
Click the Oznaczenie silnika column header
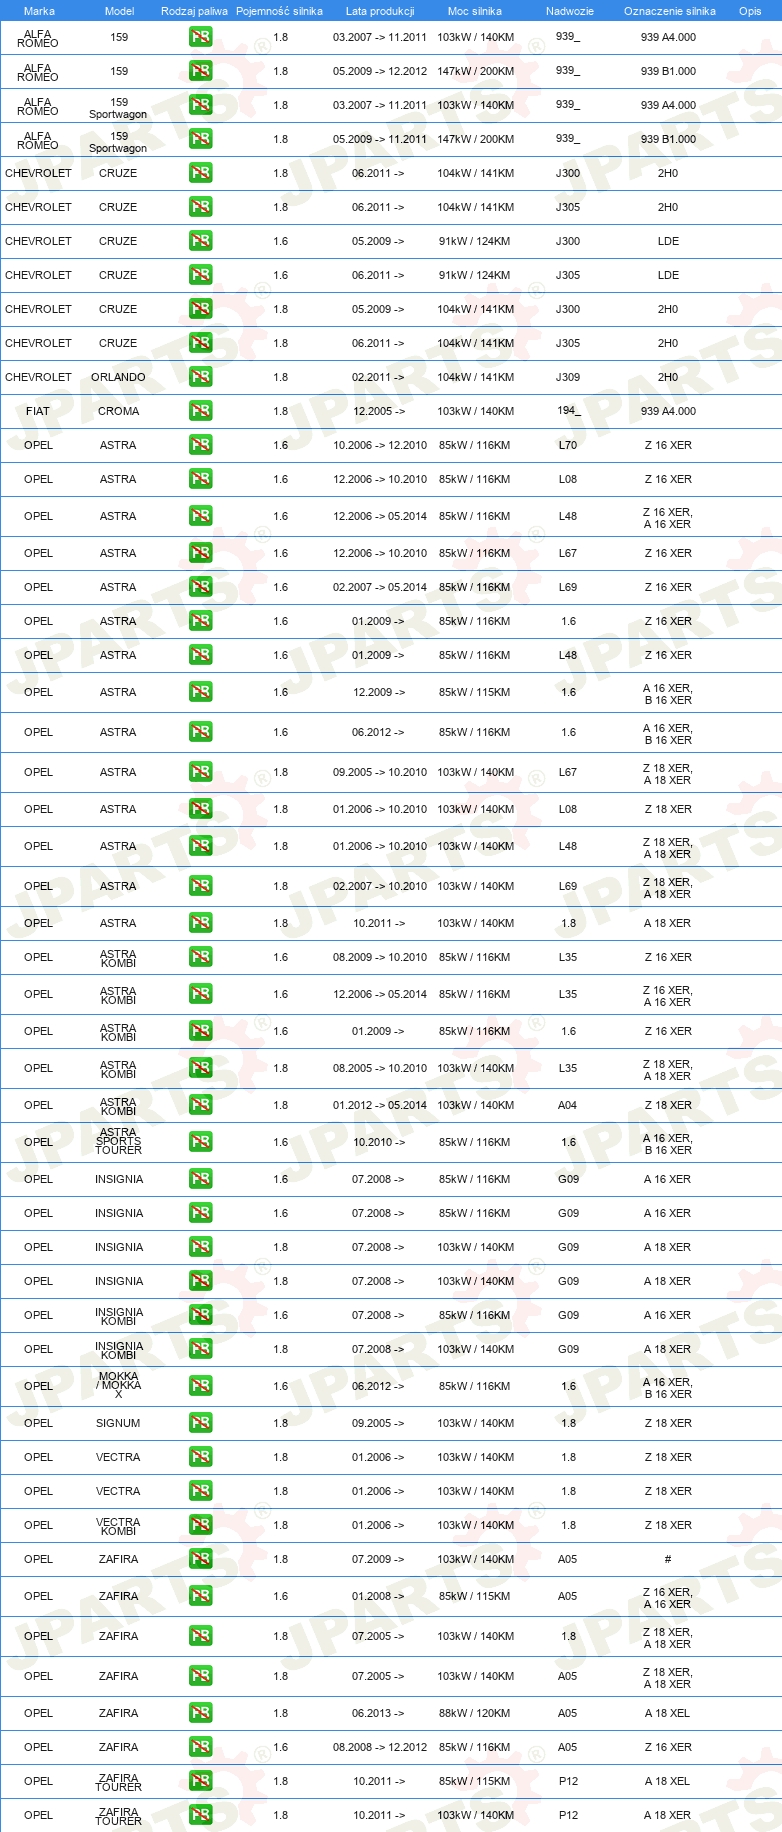[670, 11]
